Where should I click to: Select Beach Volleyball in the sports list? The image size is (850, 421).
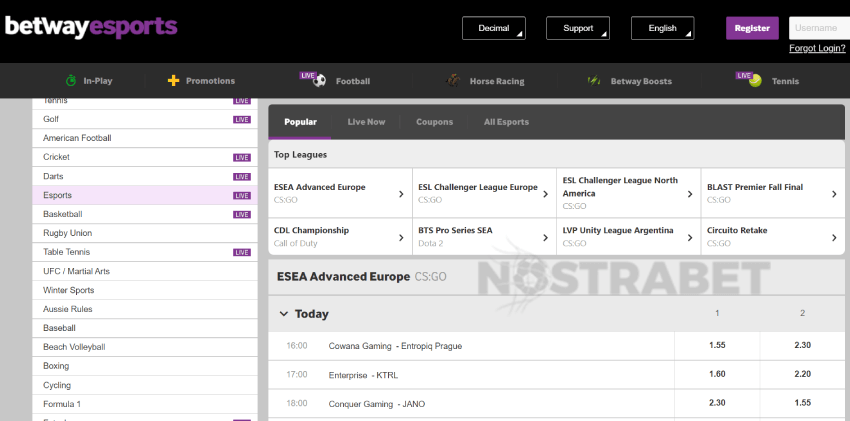145,347
